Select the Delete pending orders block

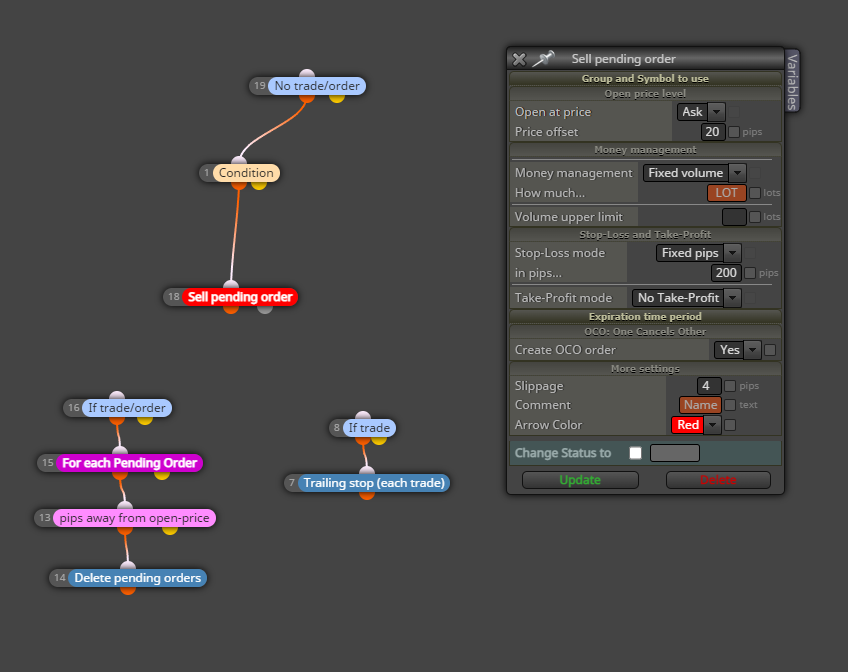137,578
